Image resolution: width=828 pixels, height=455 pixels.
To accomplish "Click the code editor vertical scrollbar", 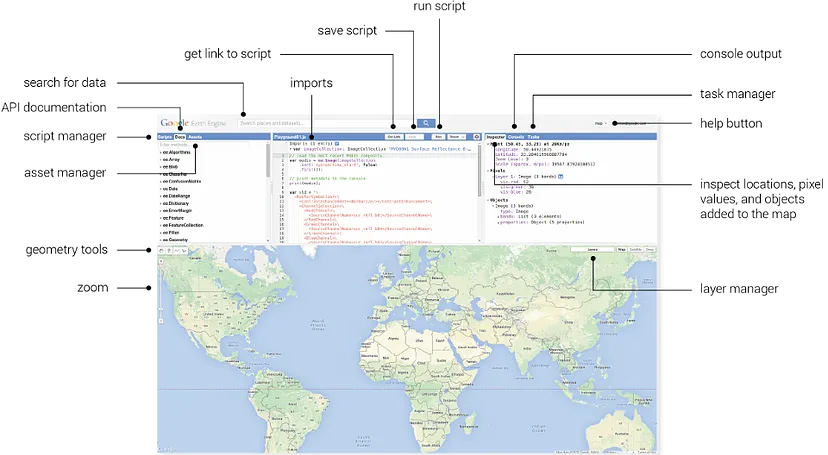I will coord(480,170).
